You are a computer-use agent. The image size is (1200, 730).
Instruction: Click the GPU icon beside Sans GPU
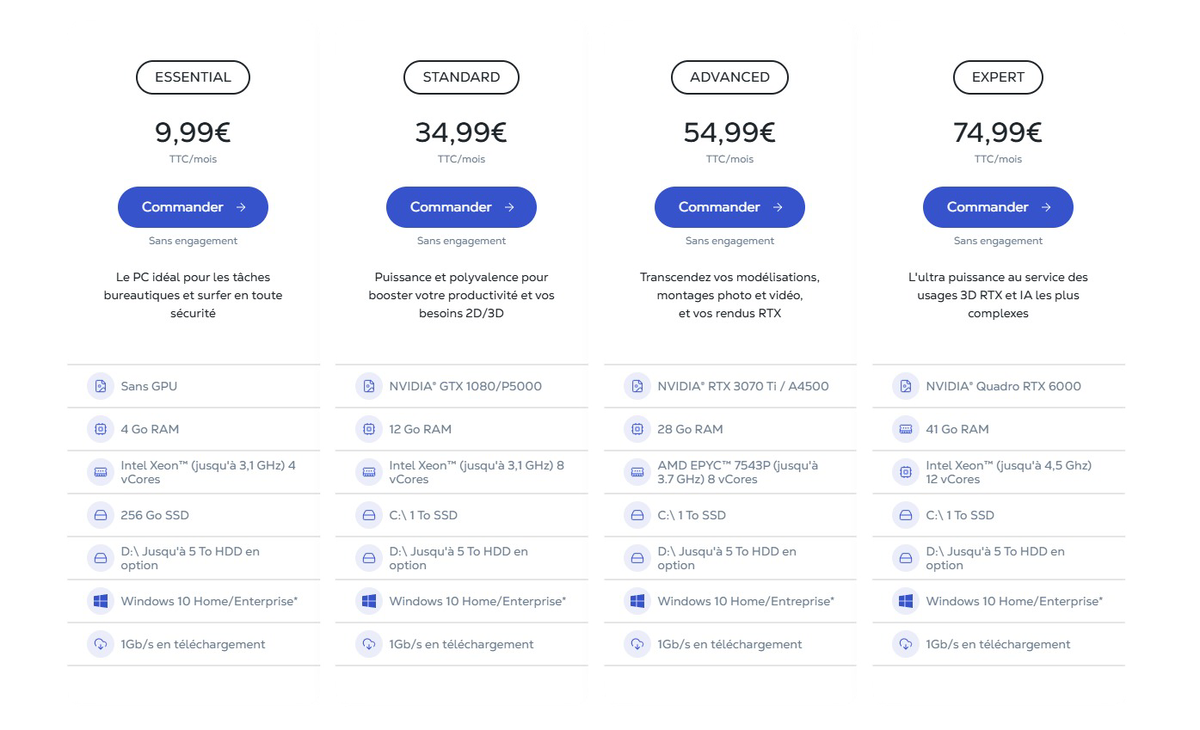[x=100, y=386]
